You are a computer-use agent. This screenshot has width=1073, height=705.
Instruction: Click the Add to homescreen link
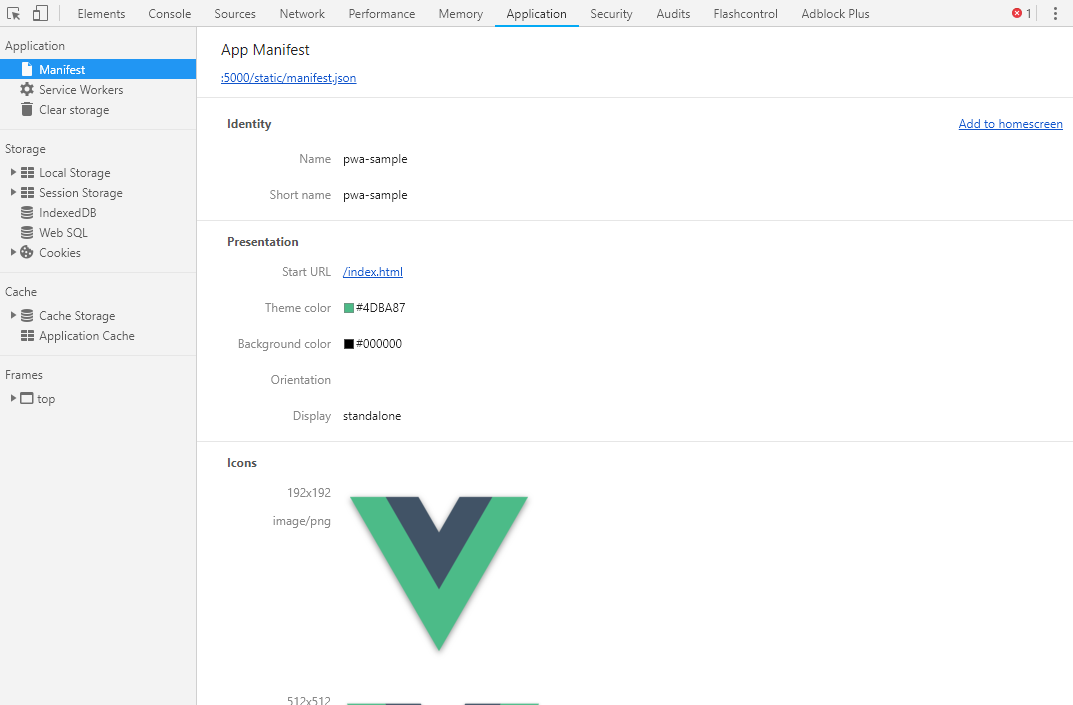click(1010, 124)
